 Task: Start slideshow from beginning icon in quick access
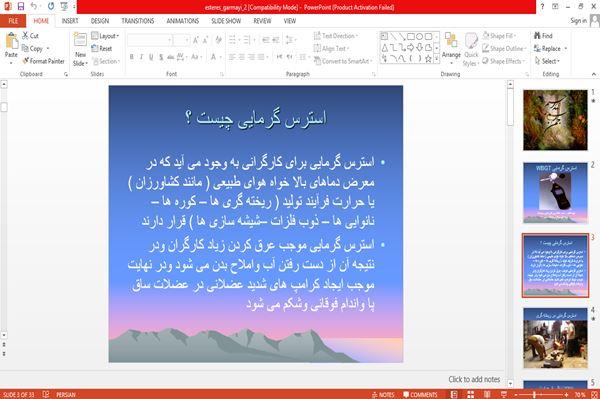[x=64, y=6]
